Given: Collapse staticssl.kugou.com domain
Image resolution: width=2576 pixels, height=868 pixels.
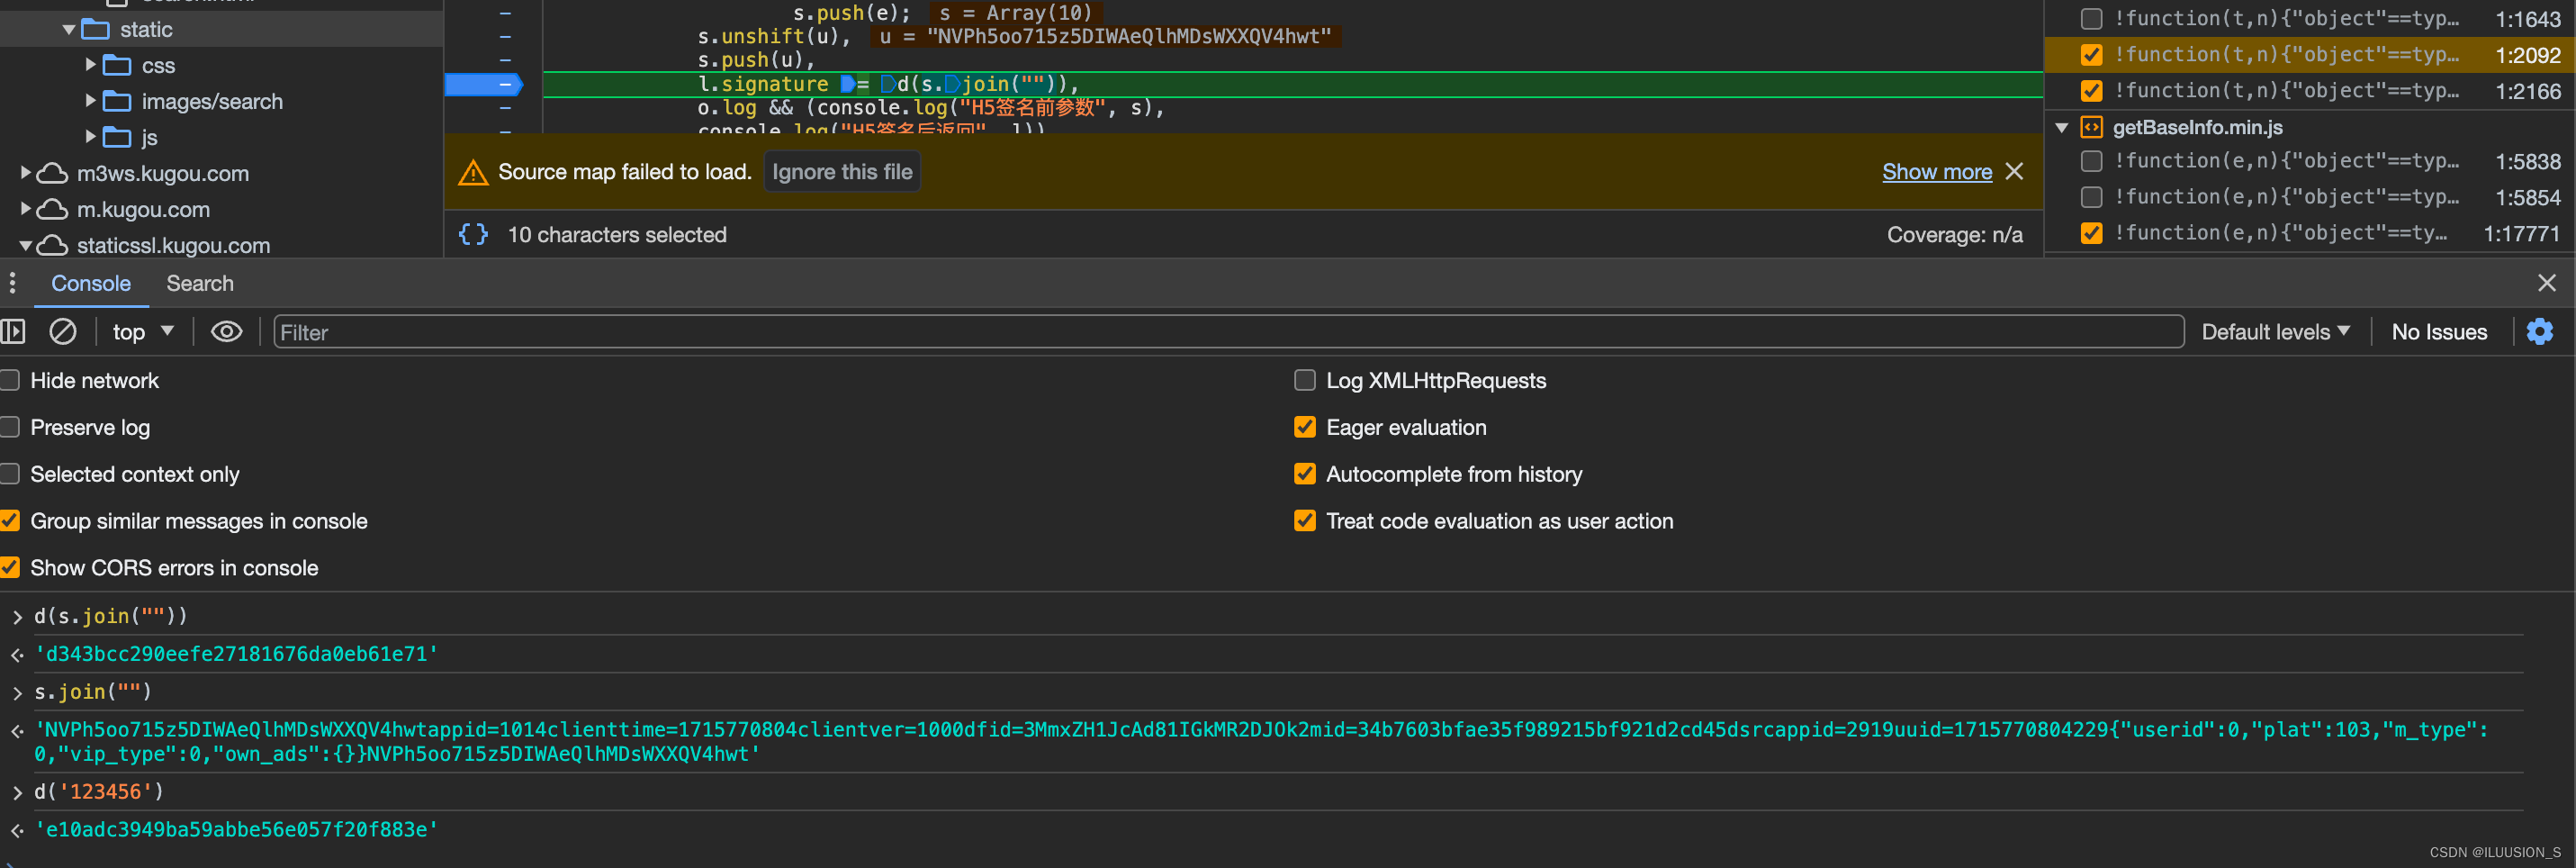Looking at the screenshot, I should 25,246.
